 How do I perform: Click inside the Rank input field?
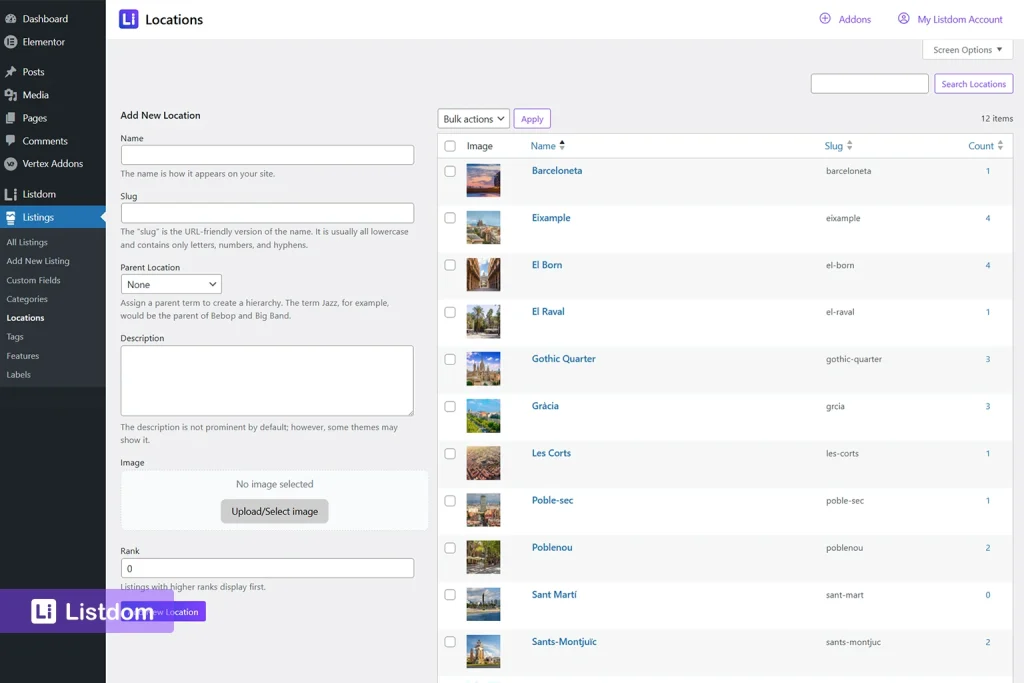point(266,567)
